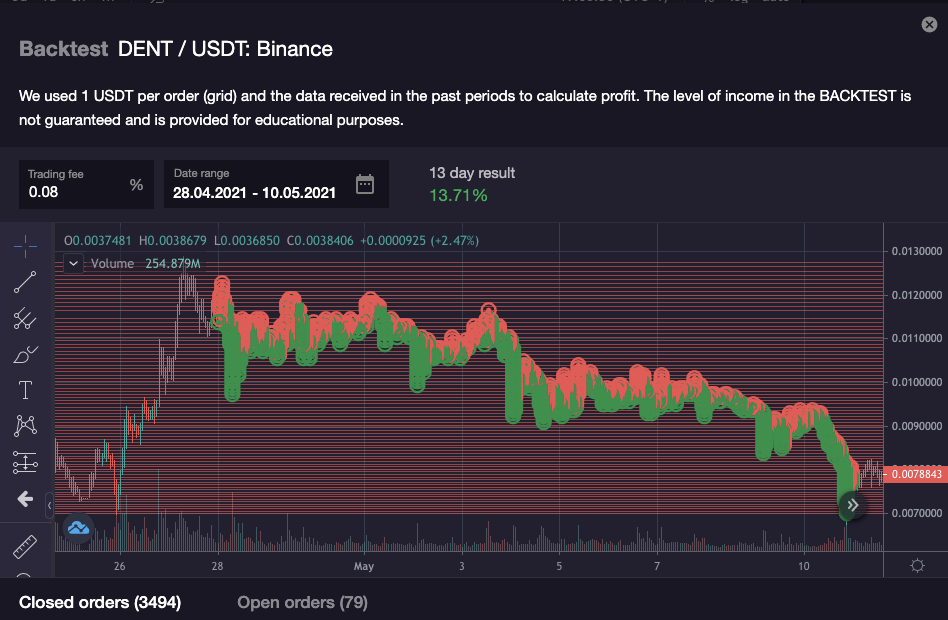Close the Backtest dialog

tap(929, 26)
